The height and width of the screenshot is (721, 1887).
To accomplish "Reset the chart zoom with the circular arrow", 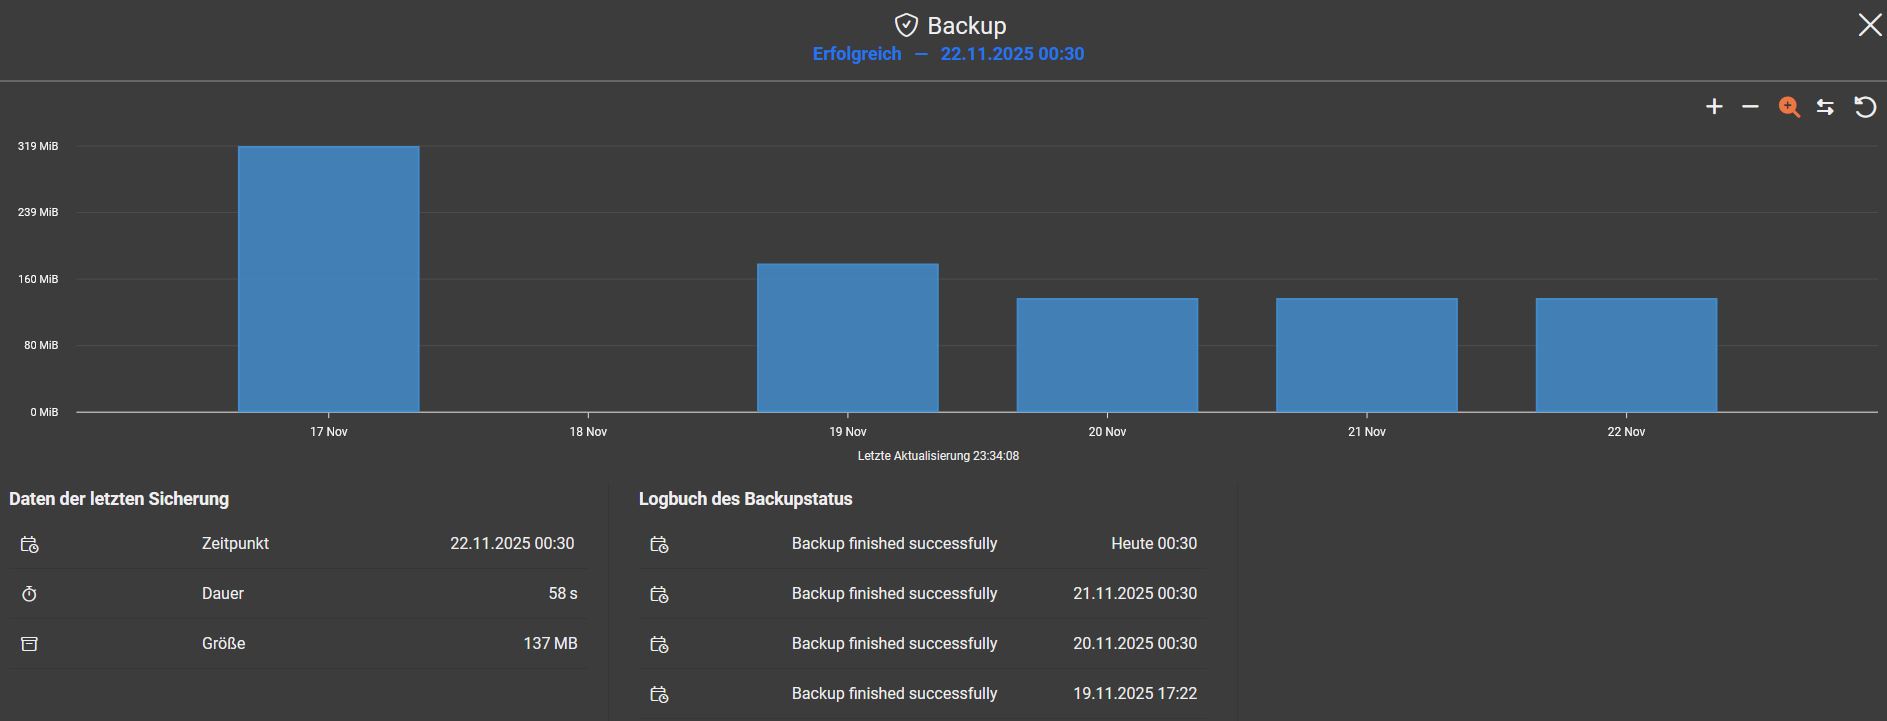I will (x=1865, y=107).
